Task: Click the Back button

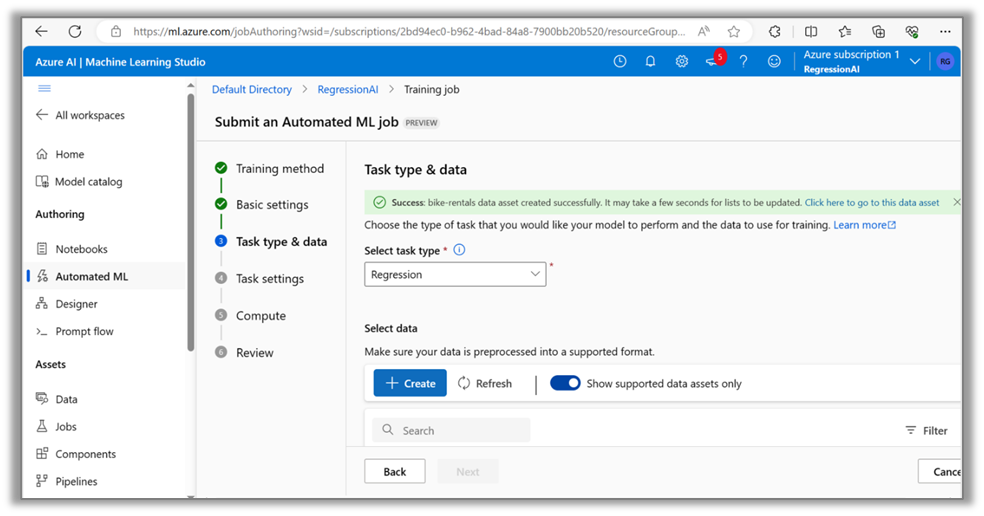Action: pyautogui.click(x=395, y=471)
